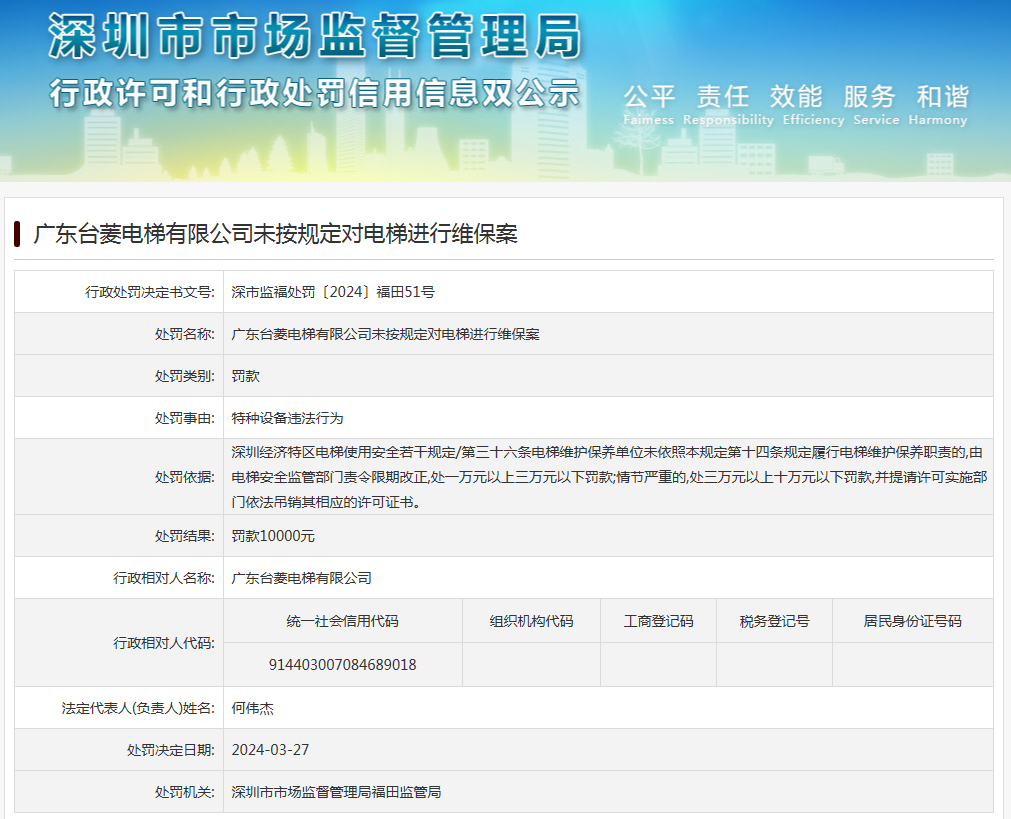Select the 处罚名称 value cell text

pos(386,334)
